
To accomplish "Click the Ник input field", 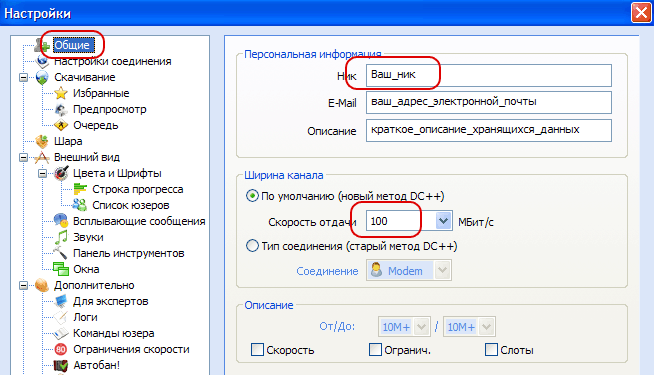I will [489, 75].
